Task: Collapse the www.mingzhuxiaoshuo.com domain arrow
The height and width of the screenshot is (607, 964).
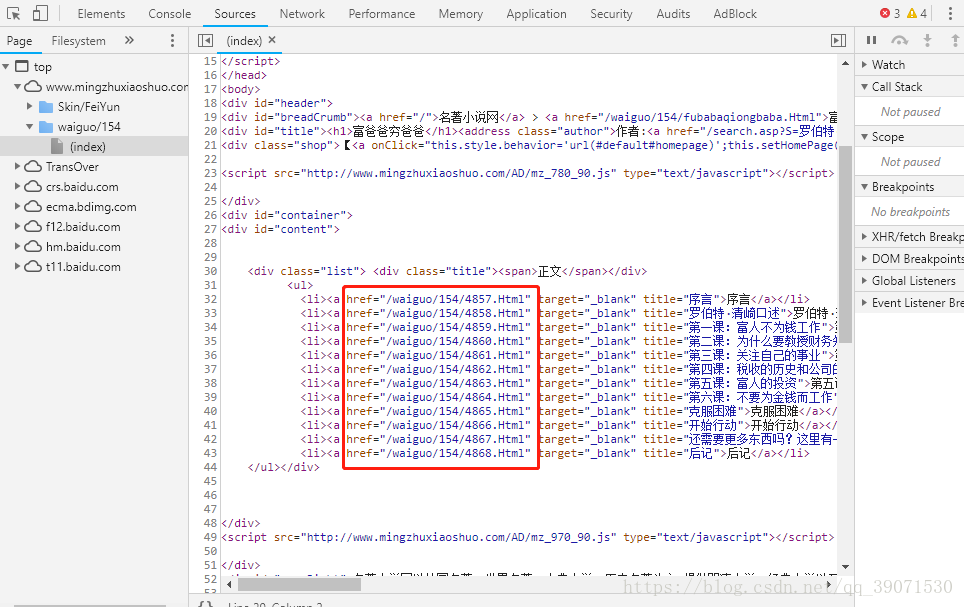Action: click(x=18, y=87)
